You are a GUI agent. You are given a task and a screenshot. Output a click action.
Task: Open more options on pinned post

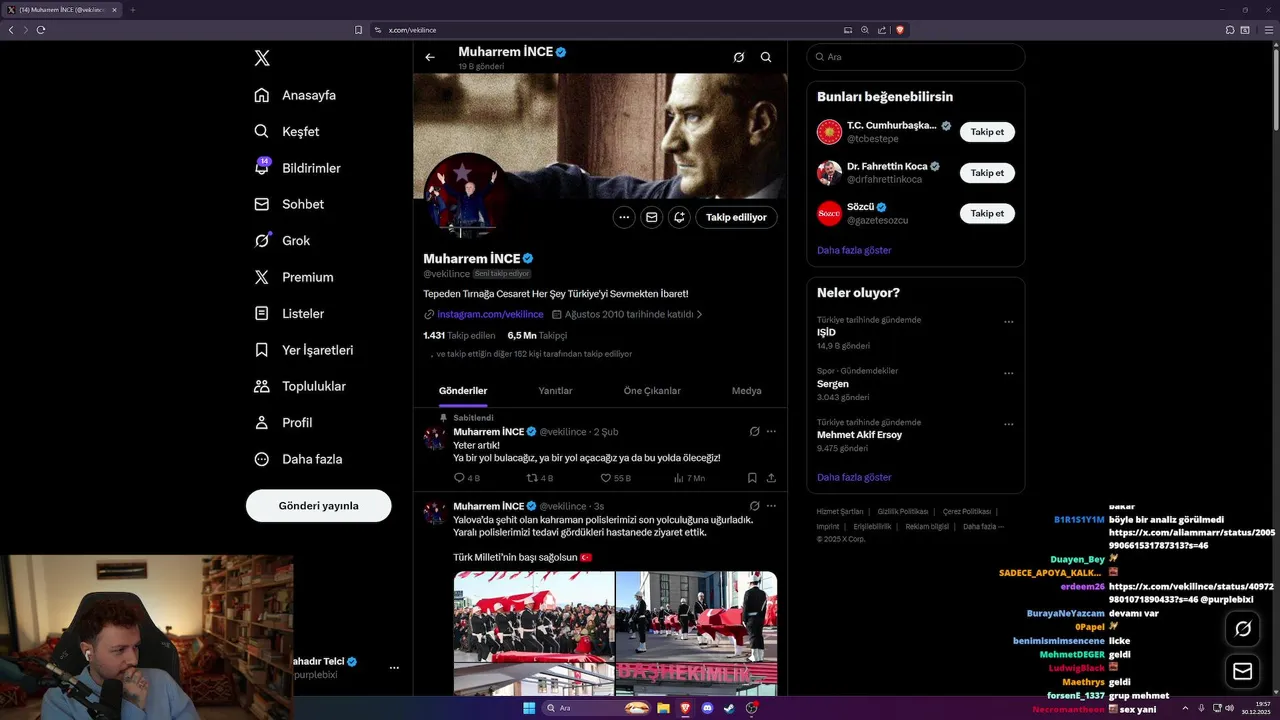tap(771, 432)
